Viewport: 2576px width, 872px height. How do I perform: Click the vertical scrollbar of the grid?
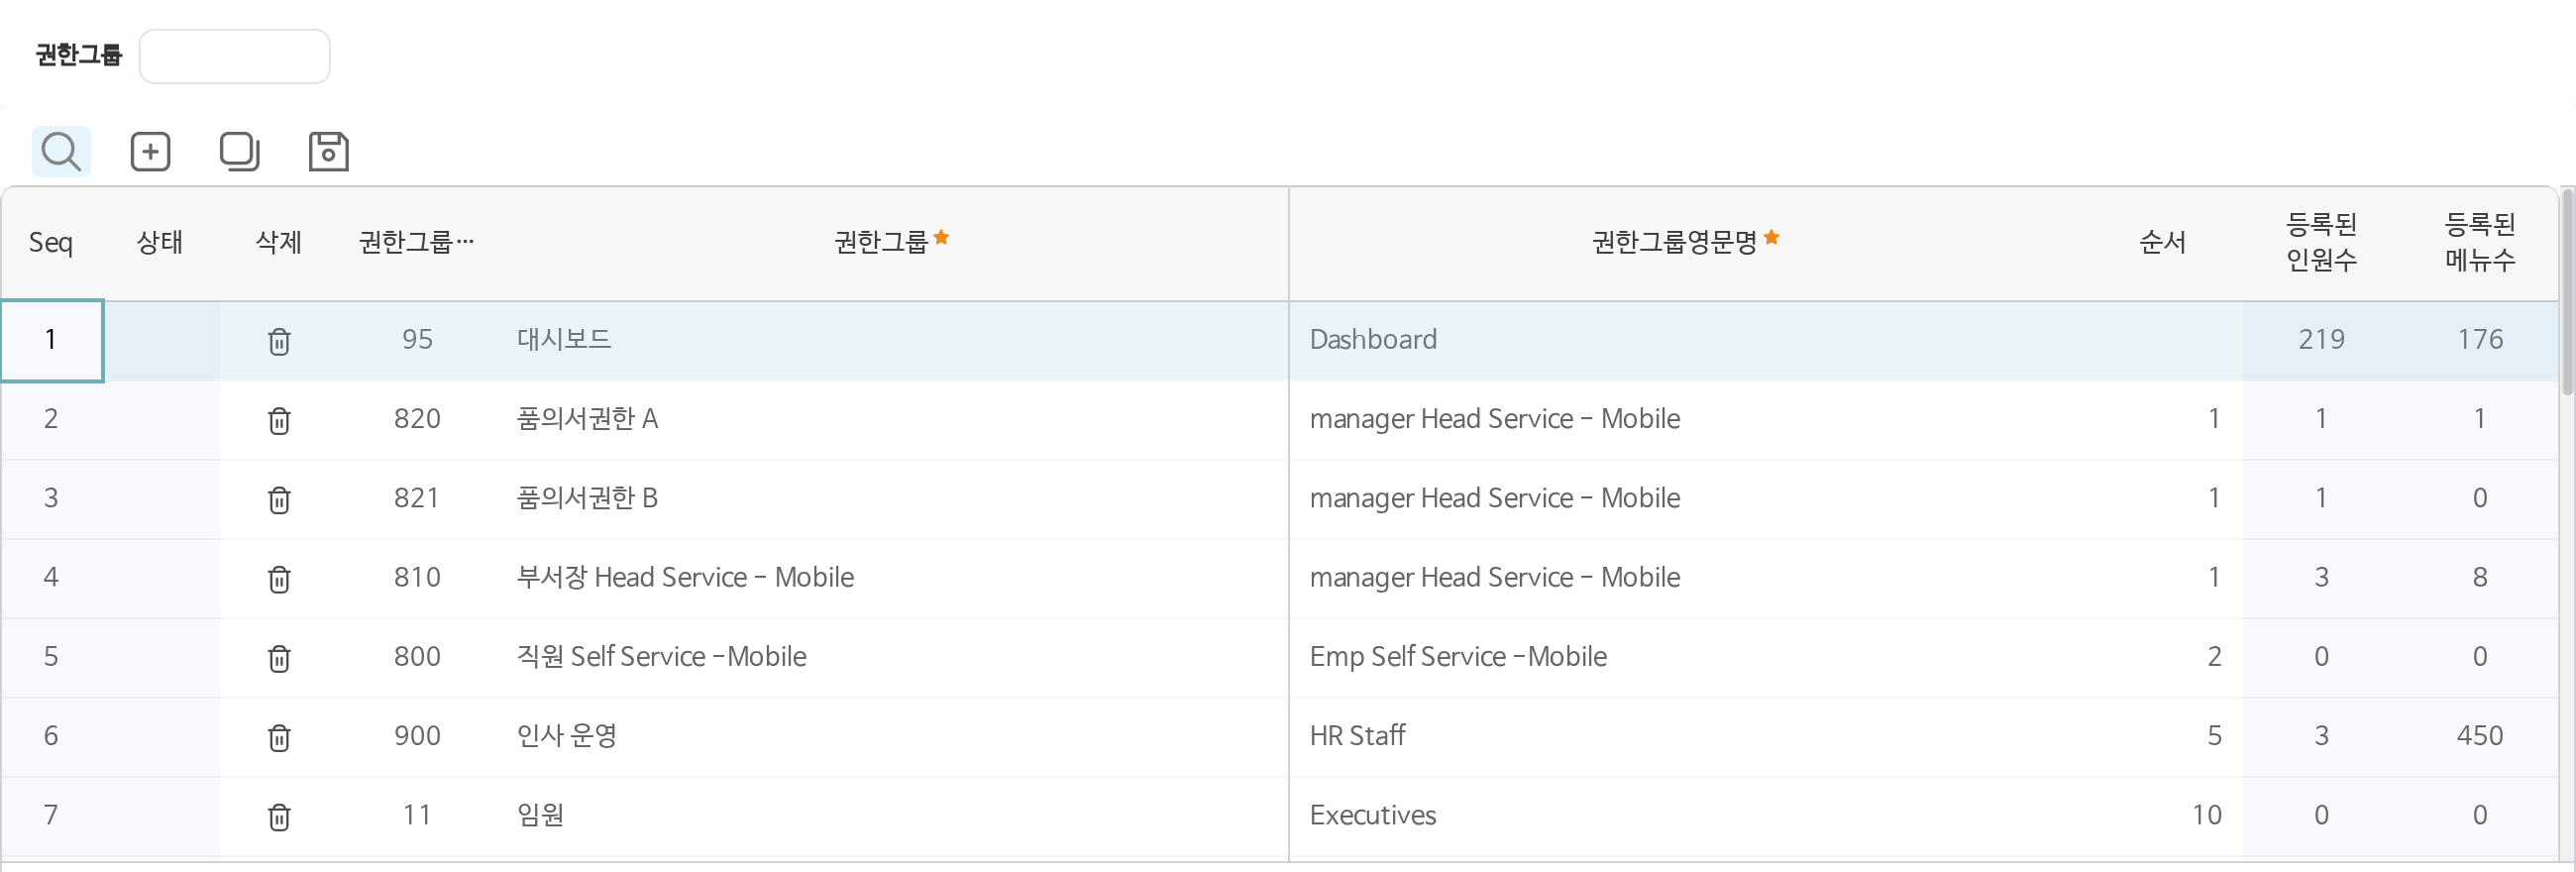coord(2567,290)
